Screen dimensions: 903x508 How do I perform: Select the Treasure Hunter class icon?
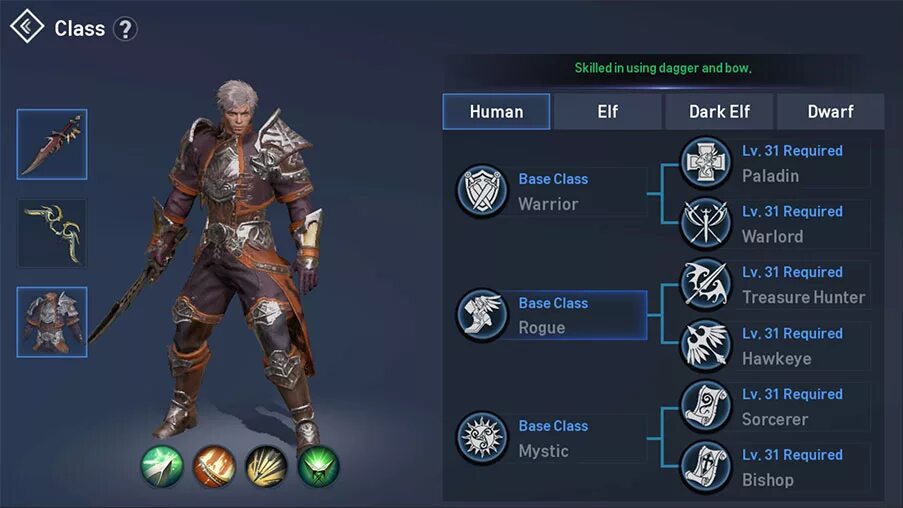(705, 284)
